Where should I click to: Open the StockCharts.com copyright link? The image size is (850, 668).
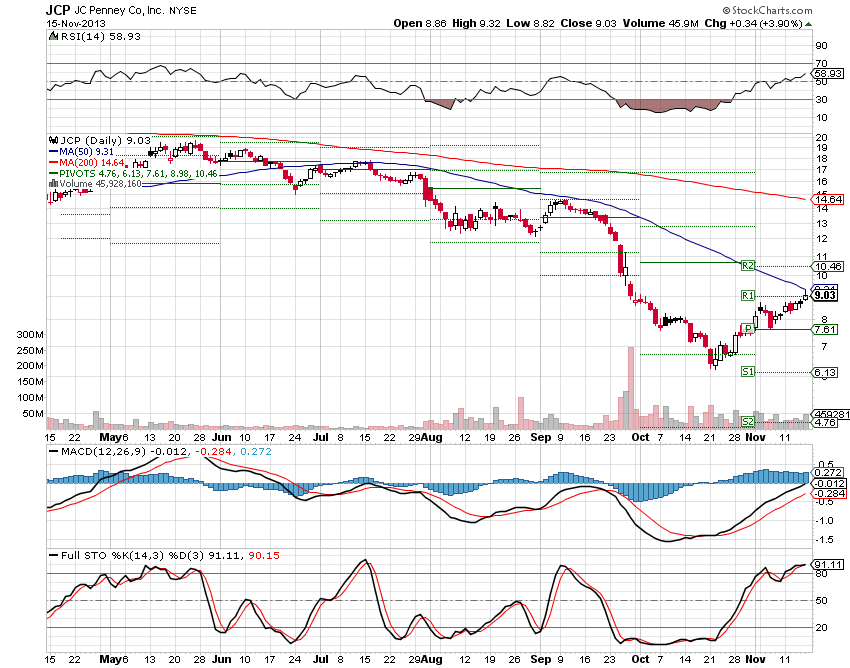(767, 10)
